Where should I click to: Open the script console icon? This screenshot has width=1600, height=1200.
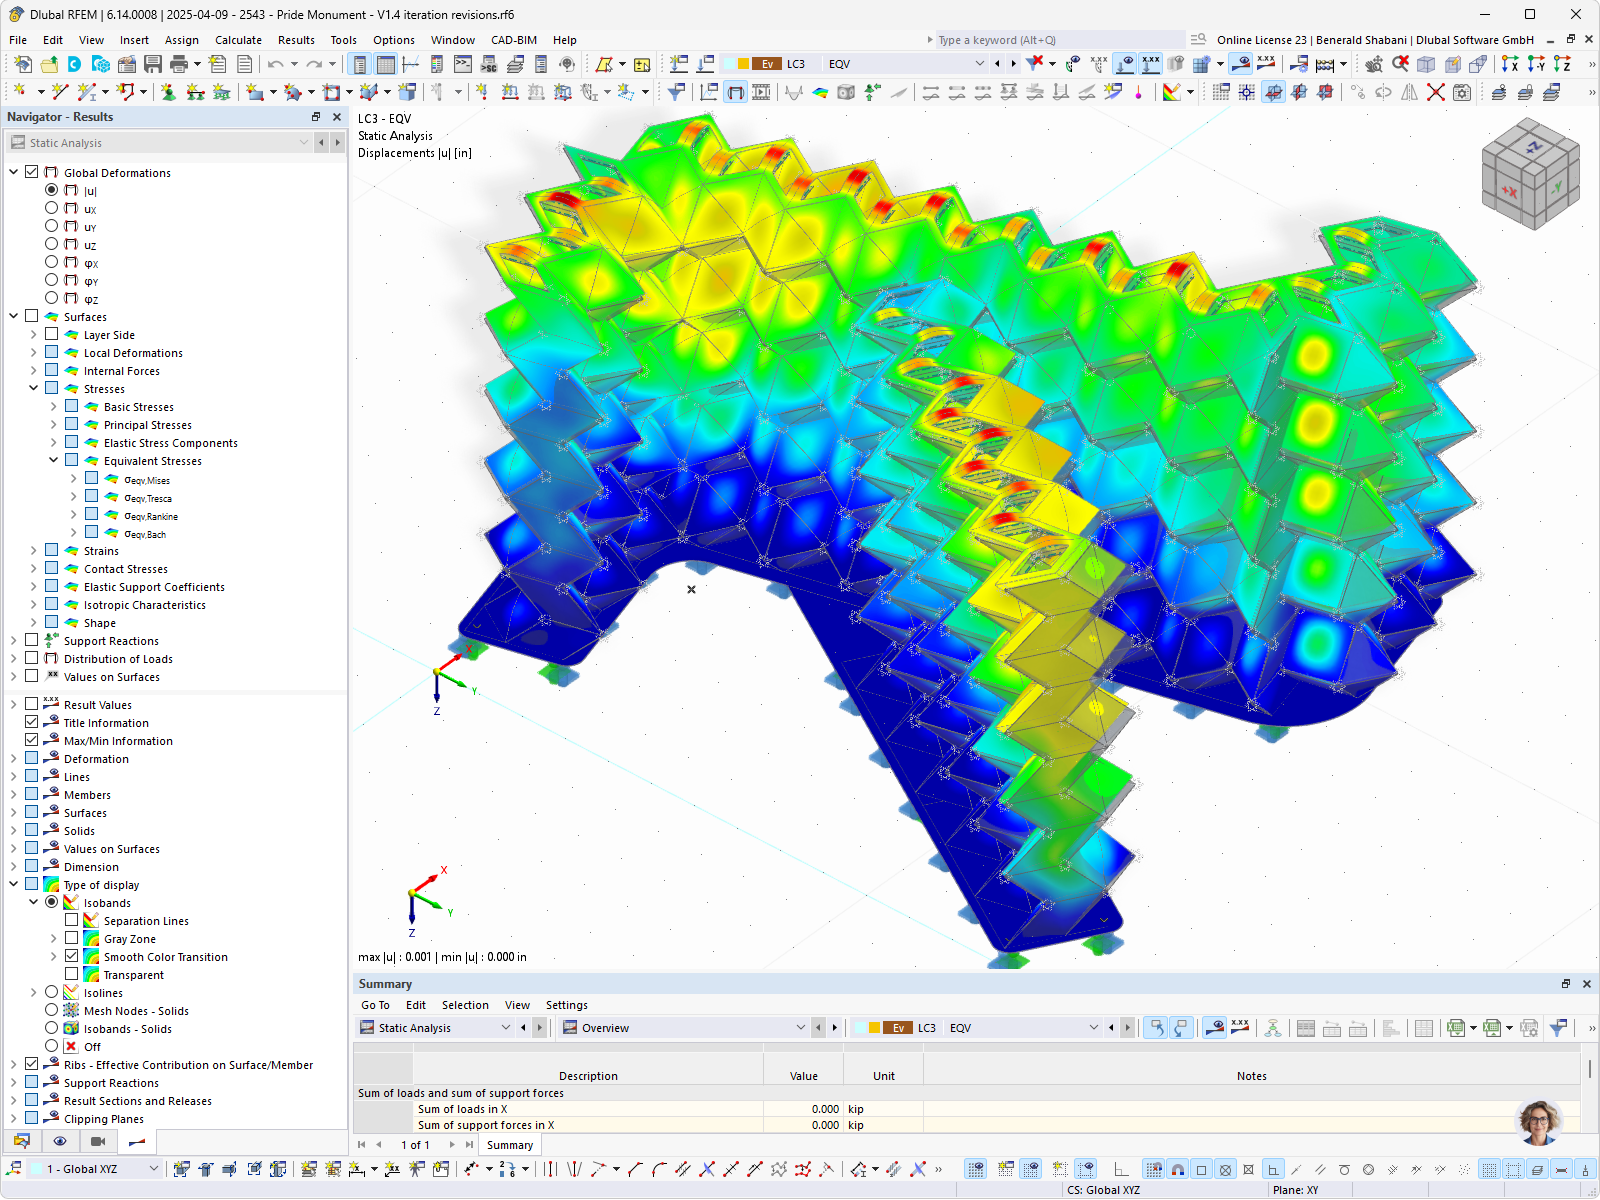463,64
